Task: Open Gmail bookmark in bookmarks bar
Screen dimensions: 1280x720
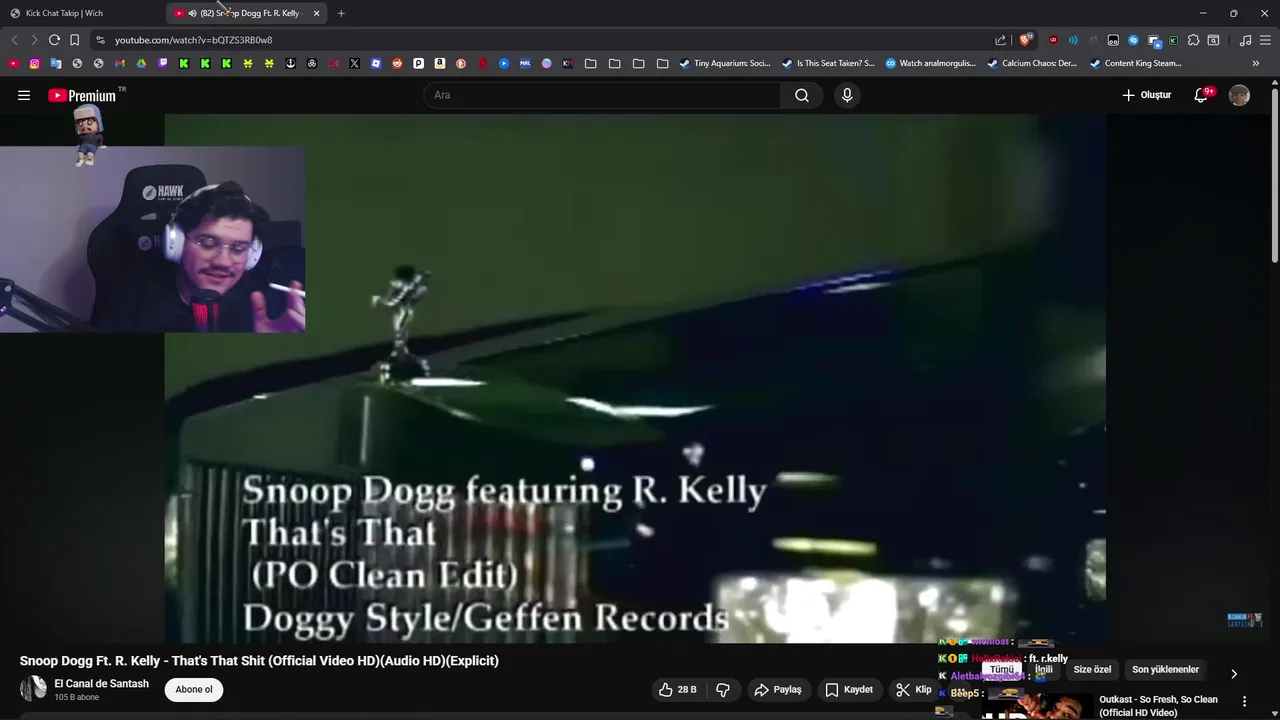Action: pyautogui.click(x=120, y=63)
